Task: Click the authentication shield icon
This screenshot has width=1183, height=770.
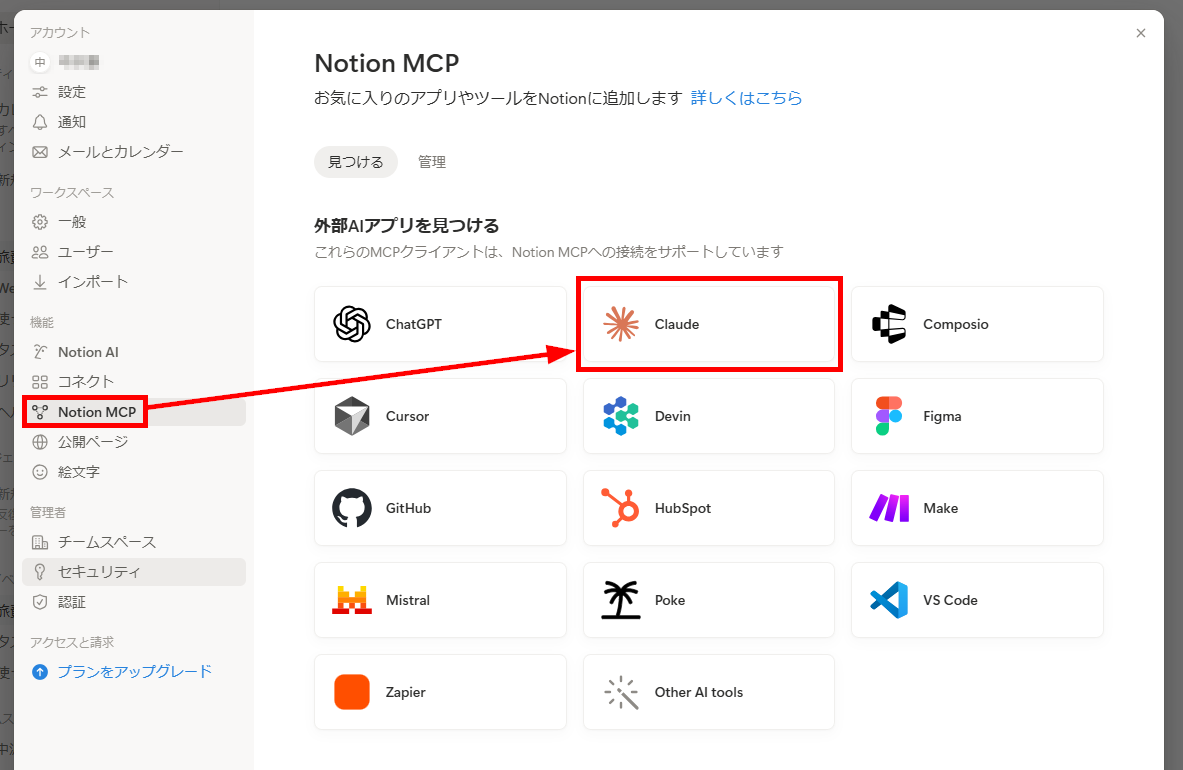Action: coord(40,602)
